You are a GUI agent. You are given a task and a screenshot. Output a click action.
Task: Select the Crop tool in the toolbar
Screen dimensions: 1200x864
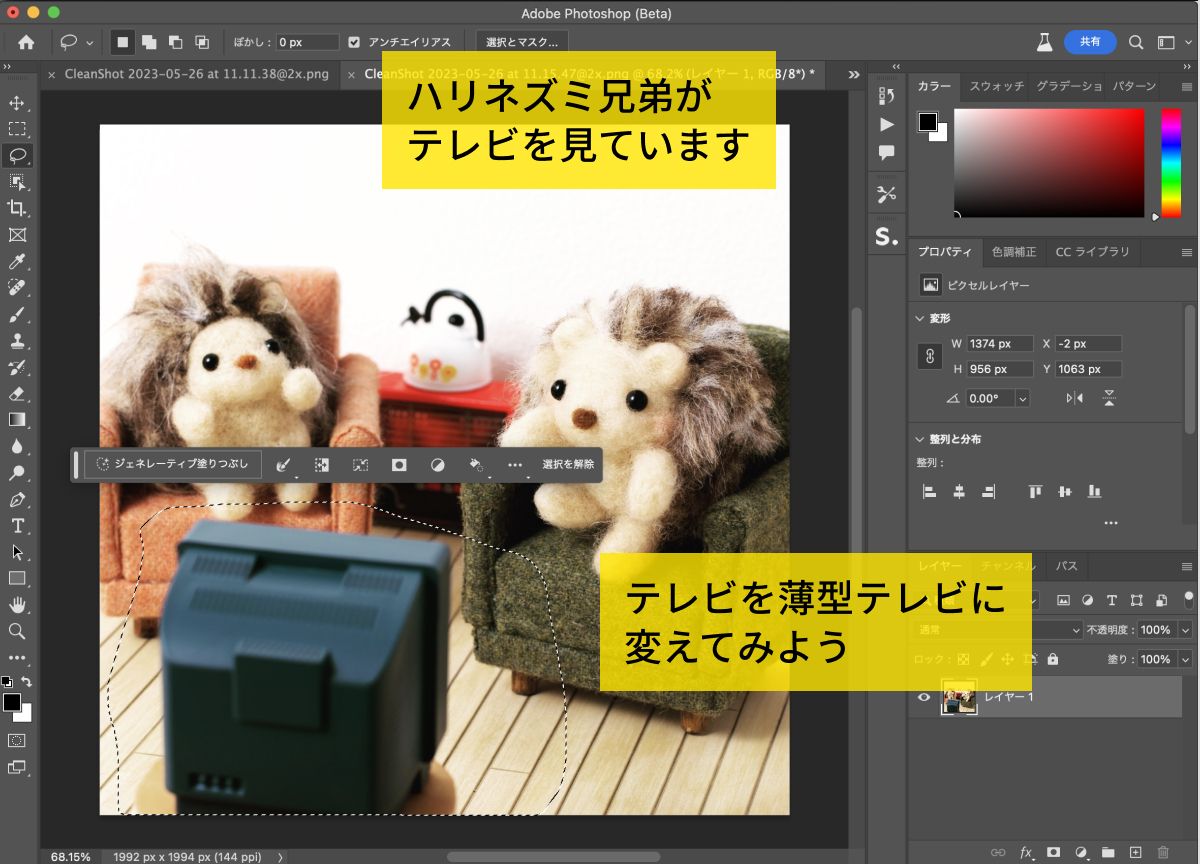point(17,208)
